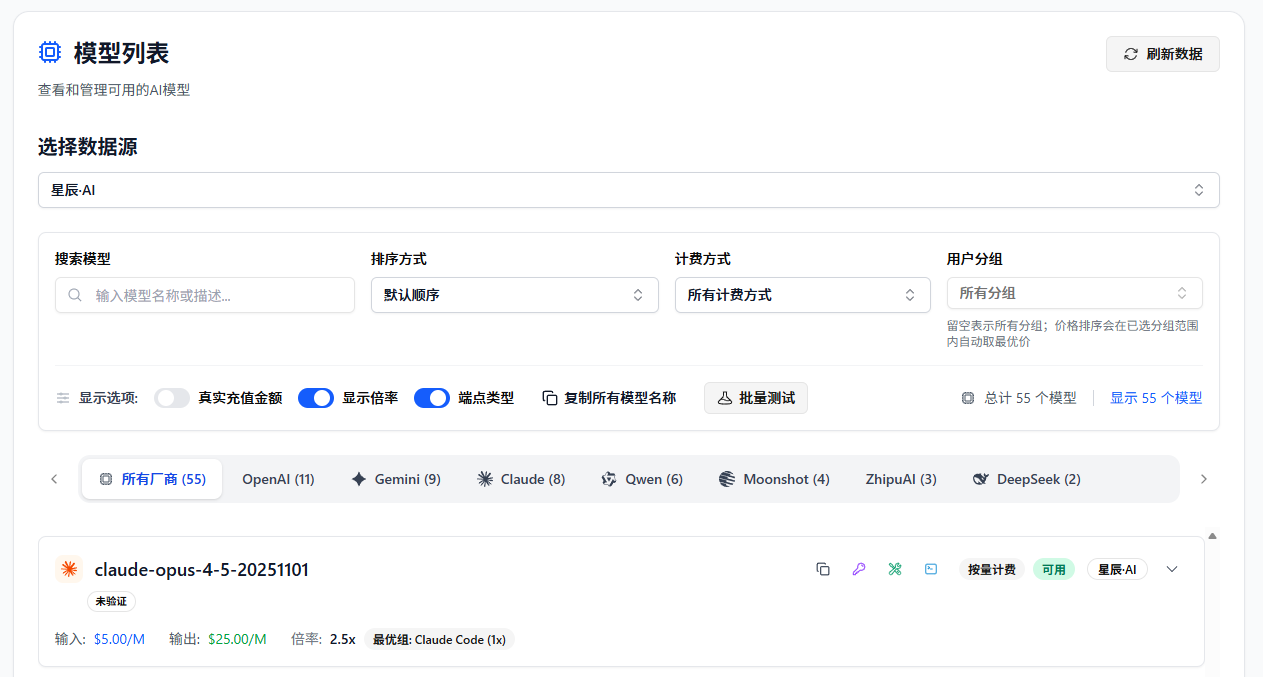The height and width of the screenshot is (677, 1263).
Task: Focus the 搜索模型 search input field
Action: [205, 295]
